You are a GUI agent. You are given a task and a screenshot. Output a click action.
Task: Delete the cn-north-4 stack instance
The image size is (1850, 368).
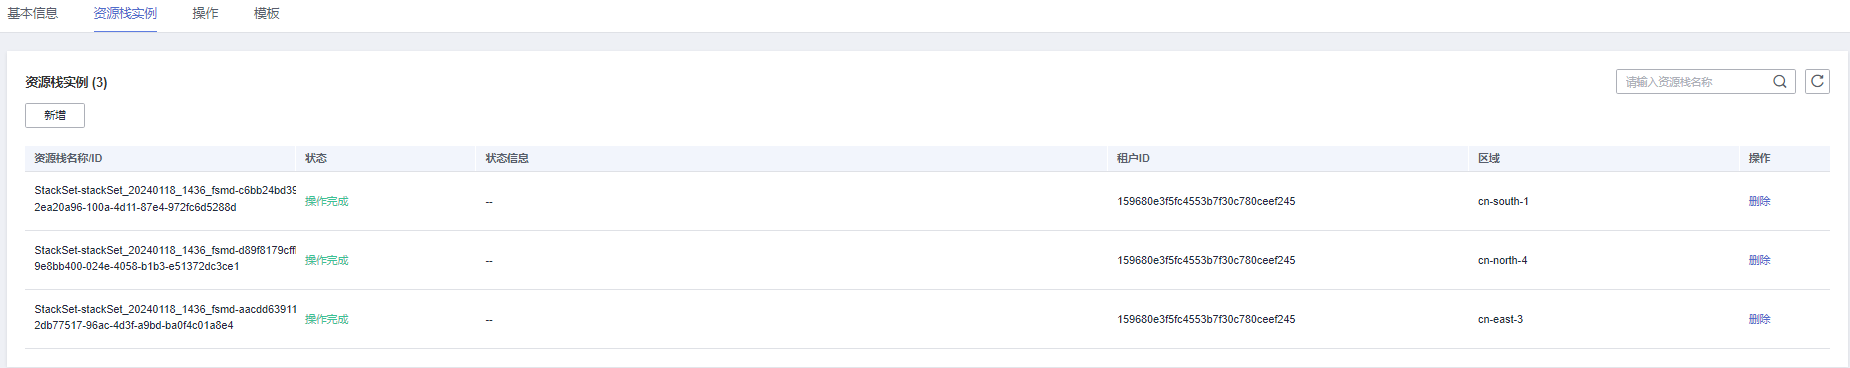[x=1759, y=260]
